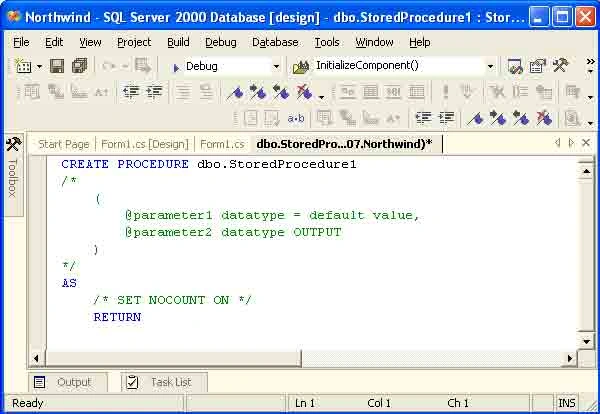Click the horizontal scrollbar right arrow
600x414 pixels.
570,359
